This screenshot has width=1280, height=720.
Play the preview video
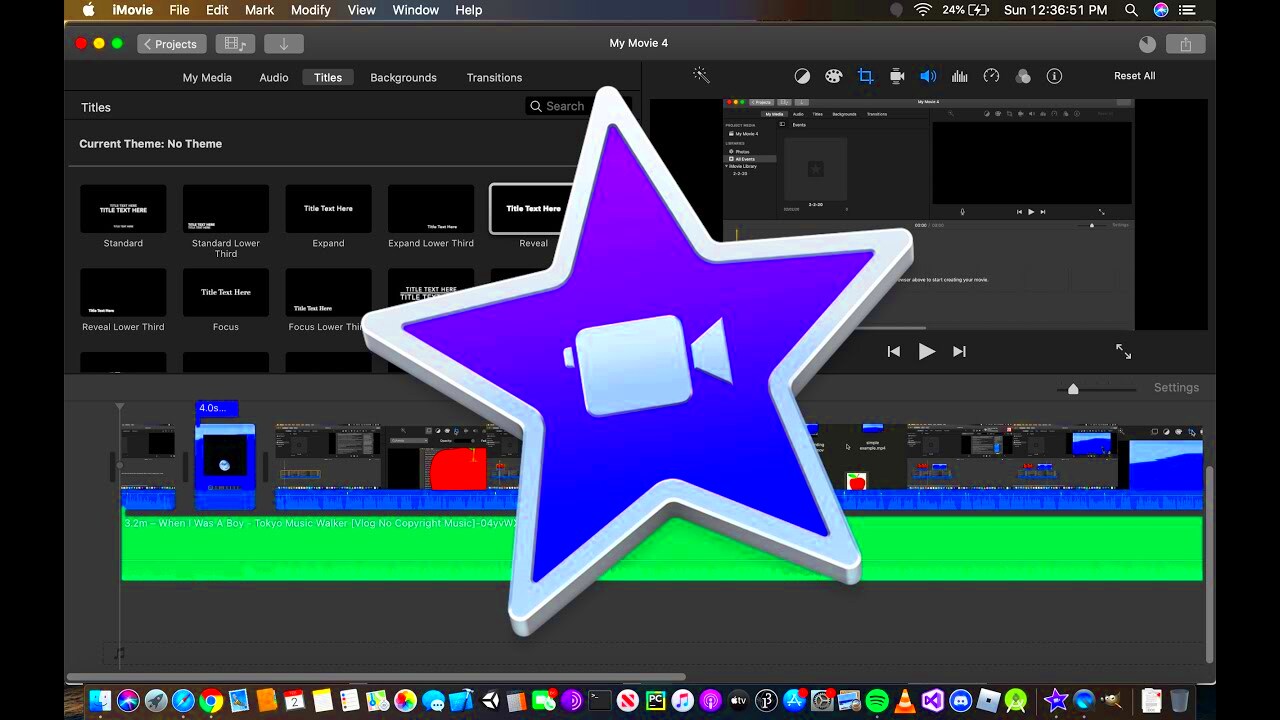coord(927,351)
